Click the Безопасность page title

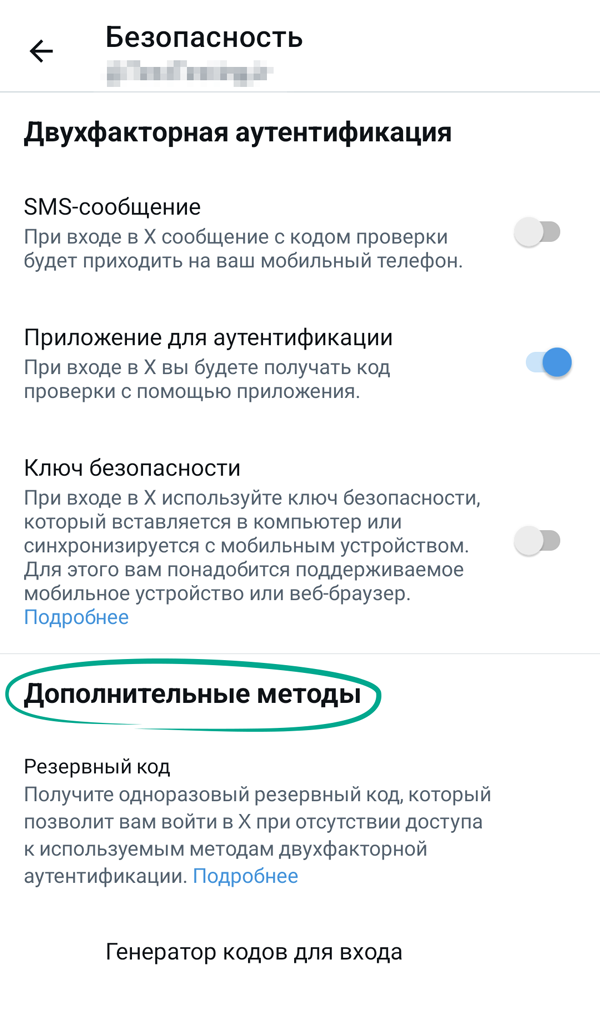[x=204, y=38]
